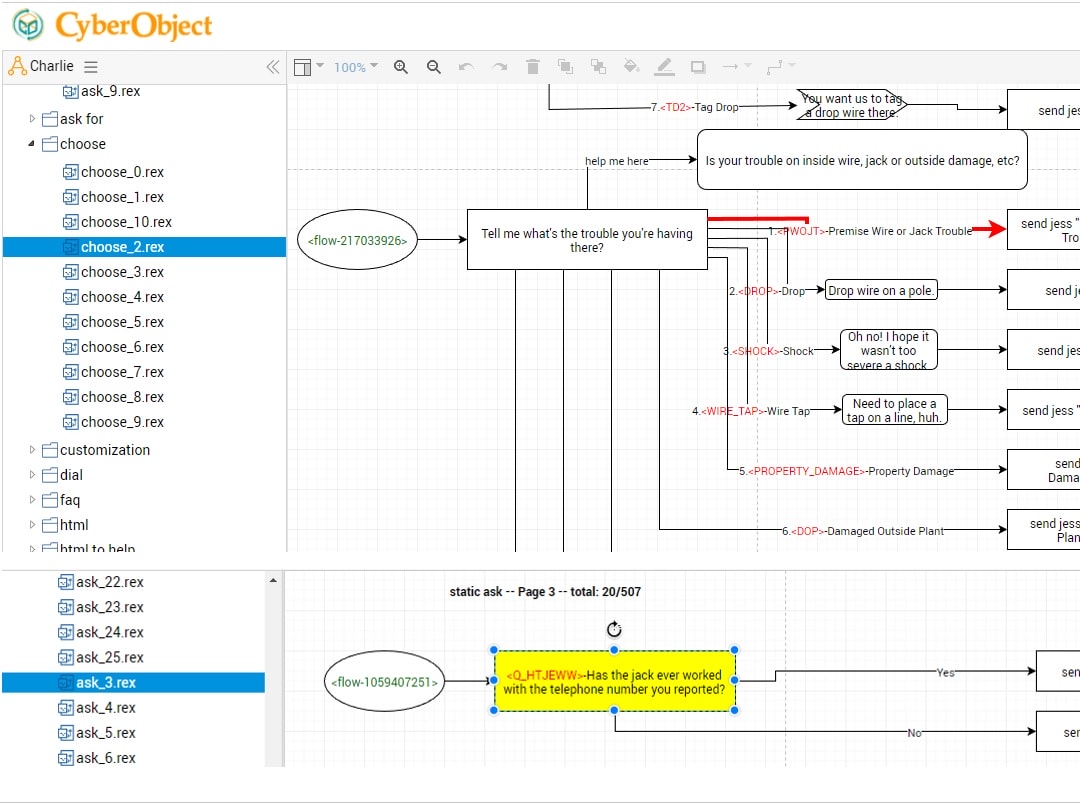Collapse the choose folder in tree
Image resolution: width=1080 pixels, height=803 pixels.
(x=31, y=144)
